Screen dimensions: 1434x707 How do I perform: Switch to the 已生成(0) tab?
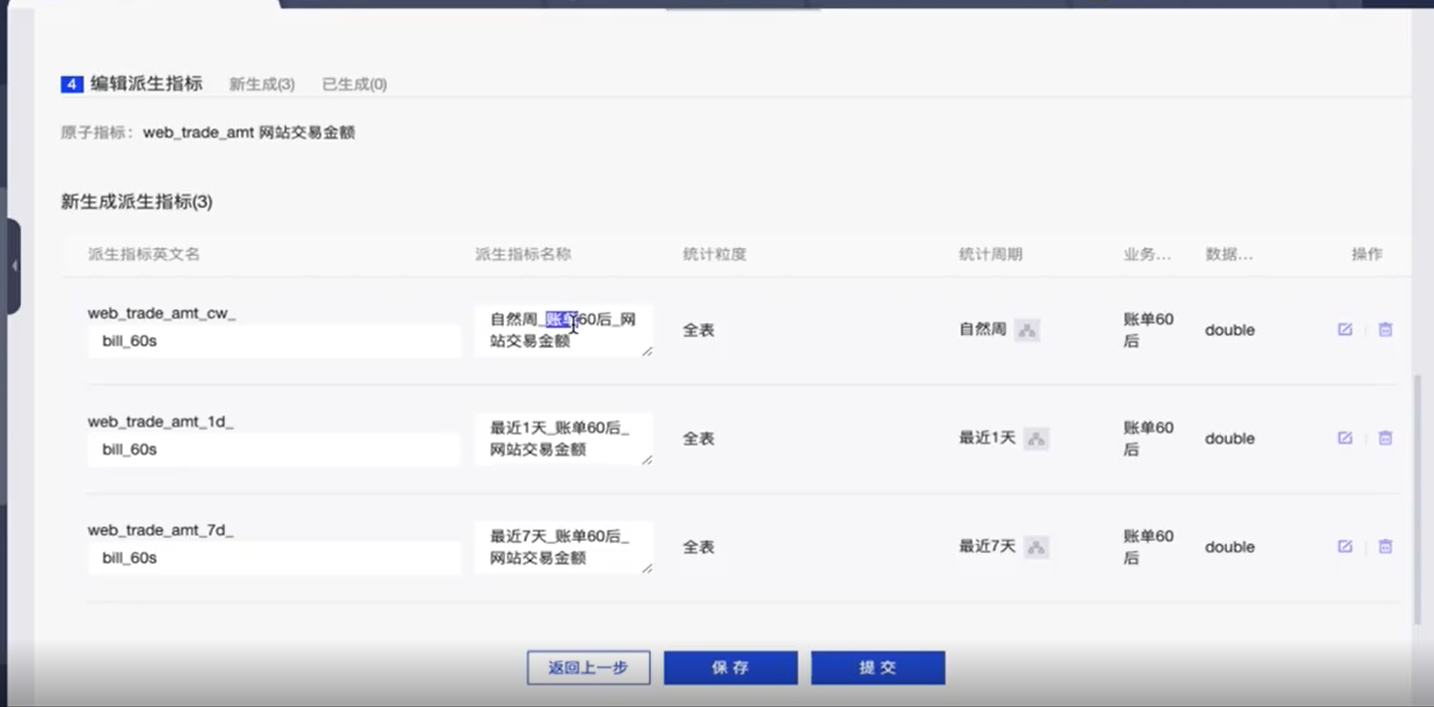pyautogui.click(x=355, y=85)
